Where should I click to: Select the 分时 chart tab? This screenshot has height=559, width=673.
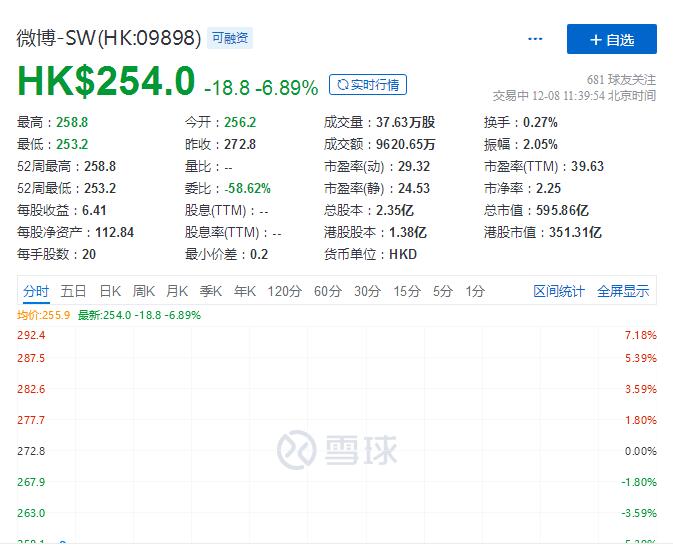pyautogui.click(x=36, y=291)
